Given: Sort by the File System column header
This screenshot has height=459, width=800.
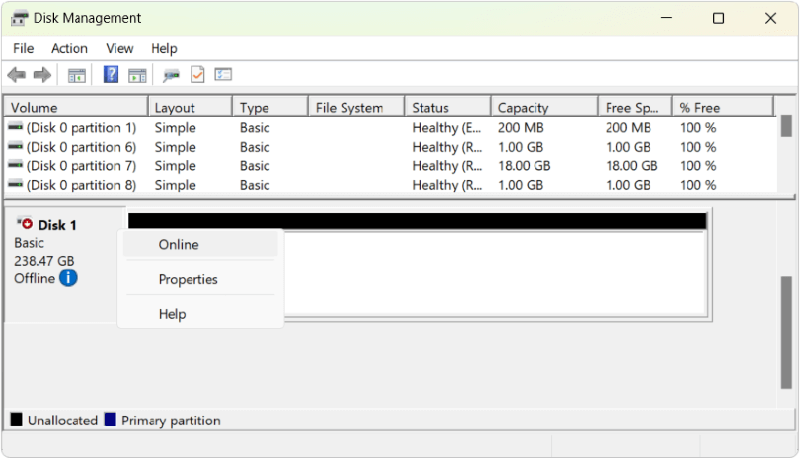Looking at the screenshot, I should click(349, 108).
